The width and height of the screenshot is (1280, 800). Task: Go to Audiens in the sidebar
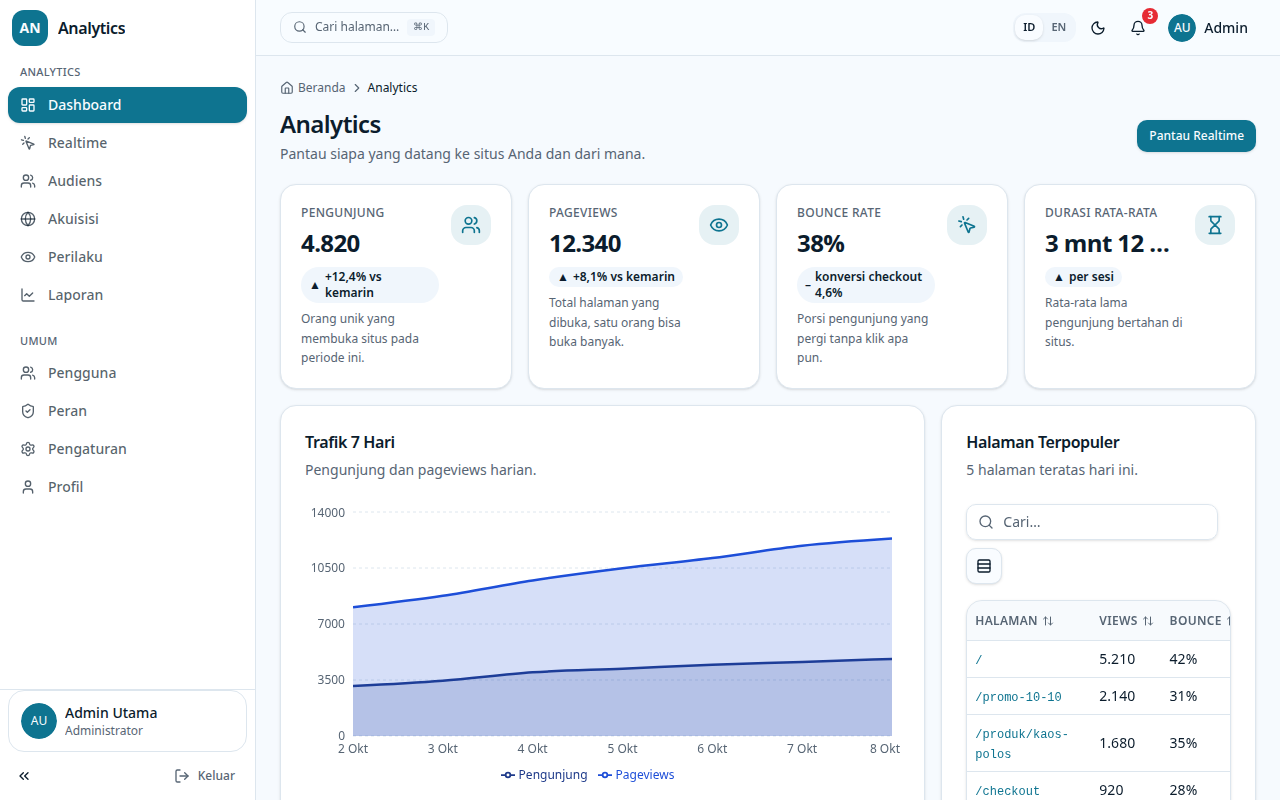pos(127,181)
